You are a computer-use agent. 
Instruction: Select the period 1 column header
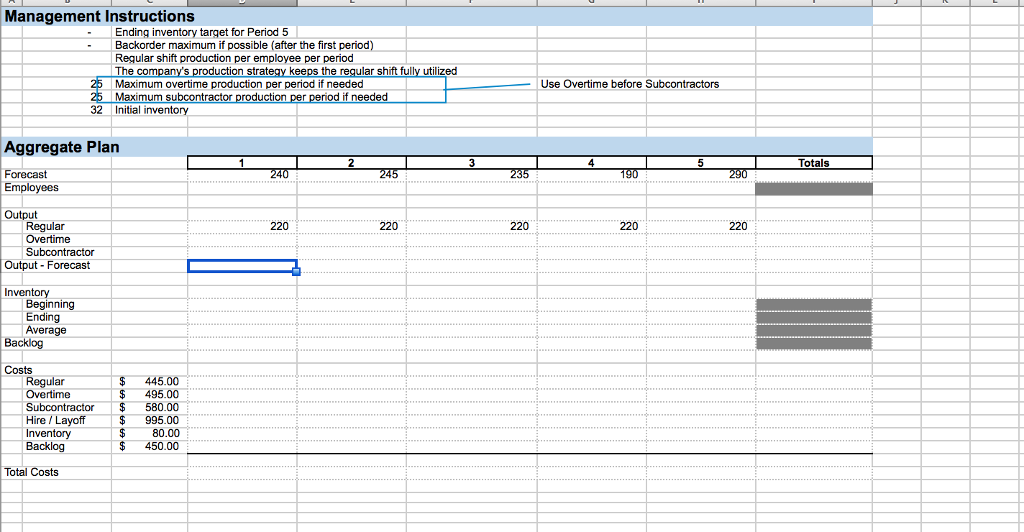pos(242,163)
